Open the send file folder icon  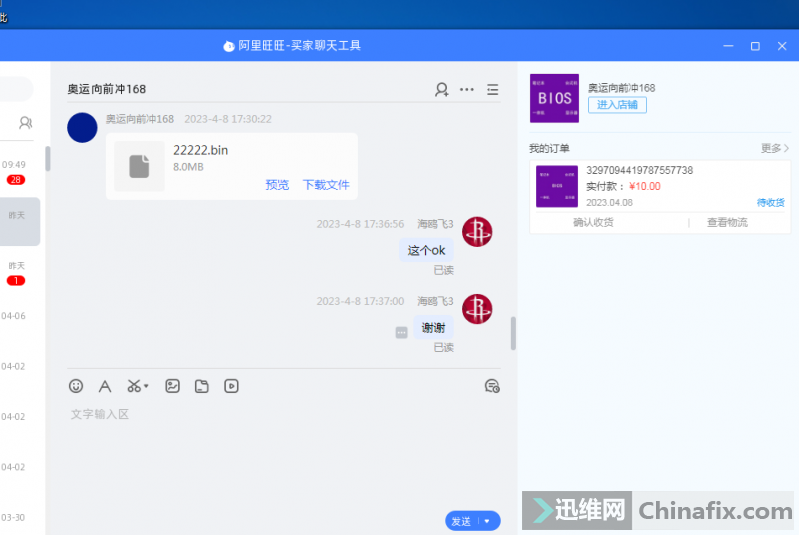[202, 386]
